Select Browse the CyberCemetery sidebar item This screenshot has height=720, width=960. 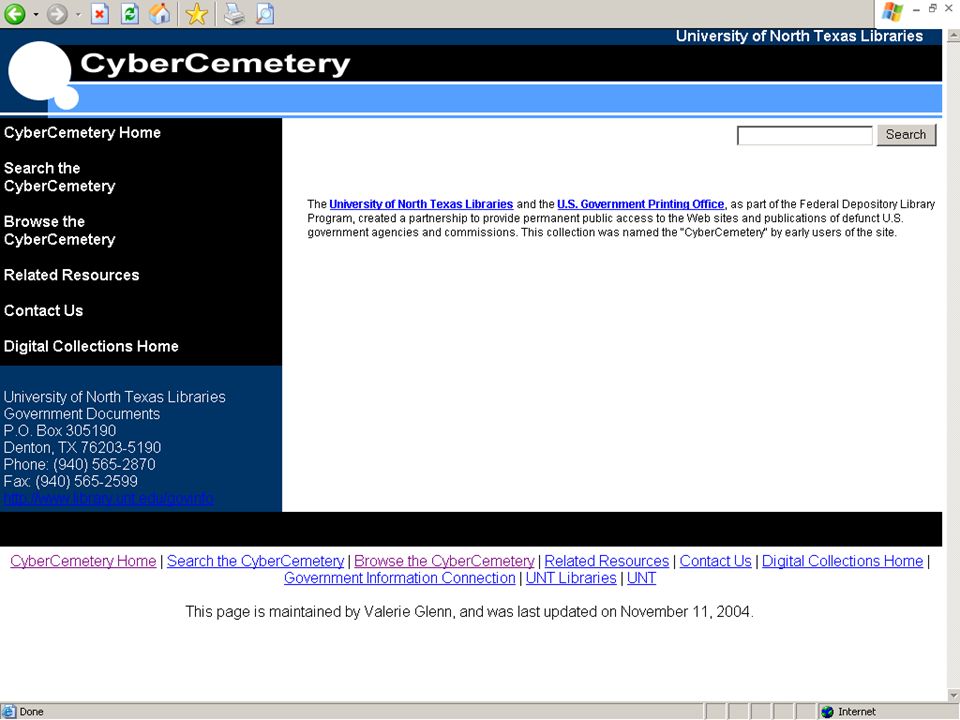tap(59, 230)
